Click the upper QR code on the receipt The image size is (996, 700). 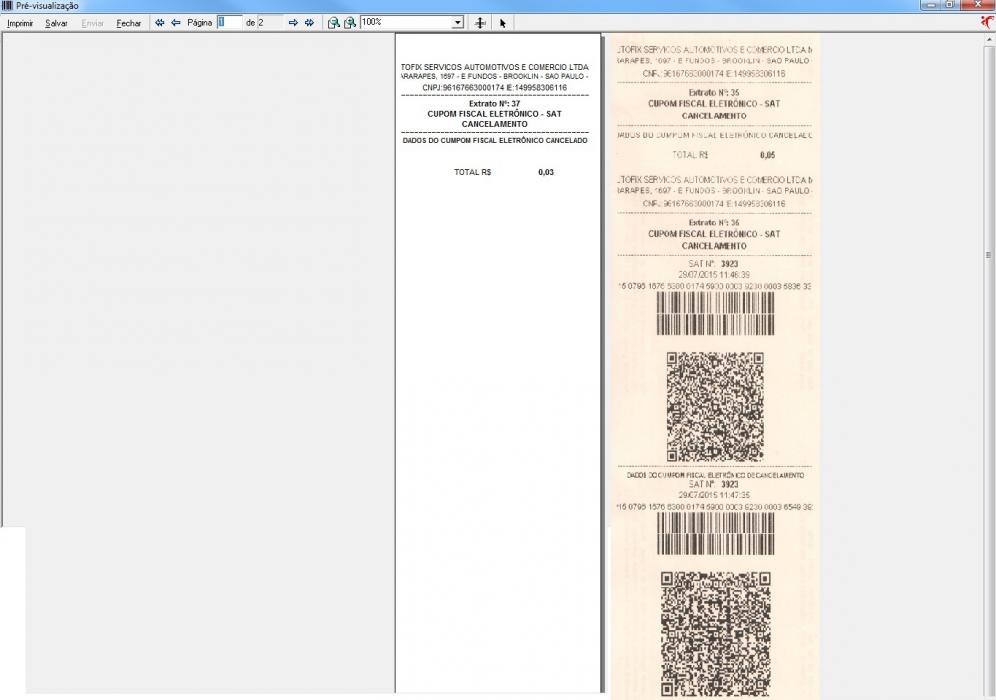pyautogui.click(x=715, y=407)
